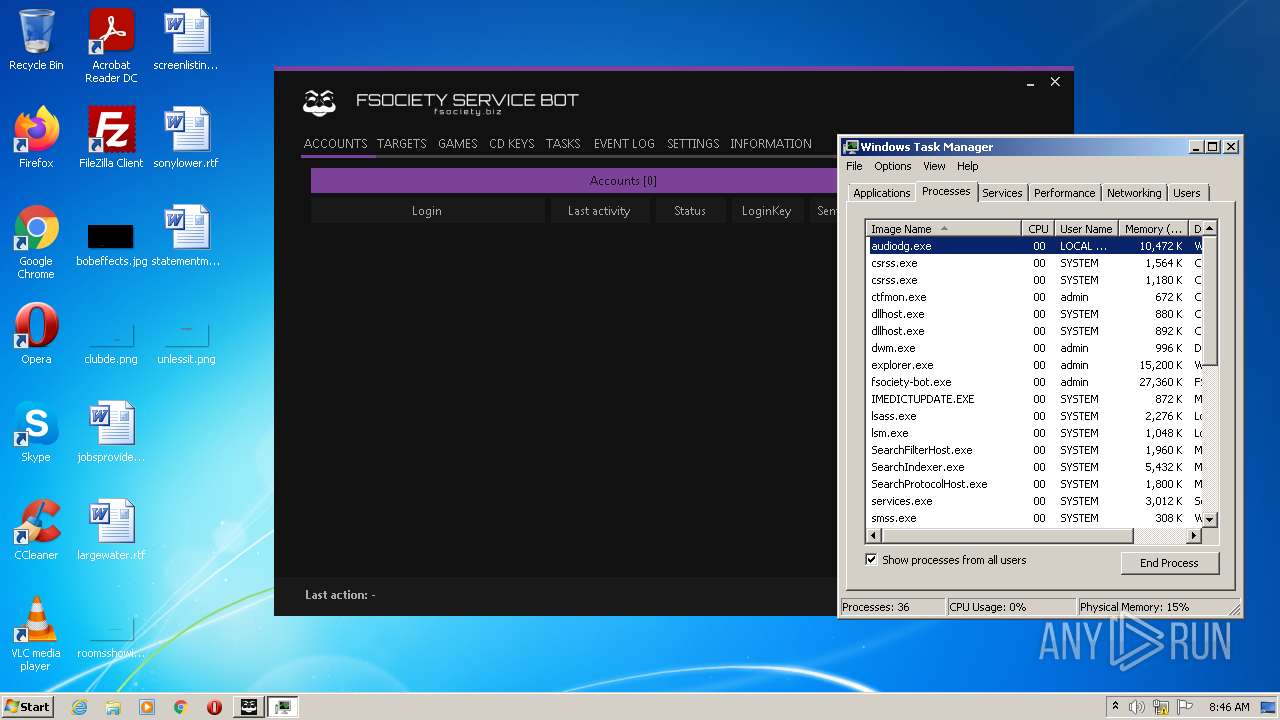
Task: Launch Opera desktop icon
Action: pos(36,334)
